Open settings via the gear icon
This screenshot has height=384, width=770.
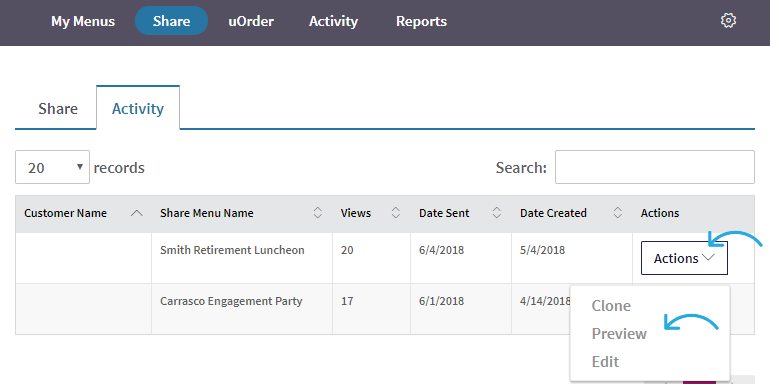click(x=728, y=21)
